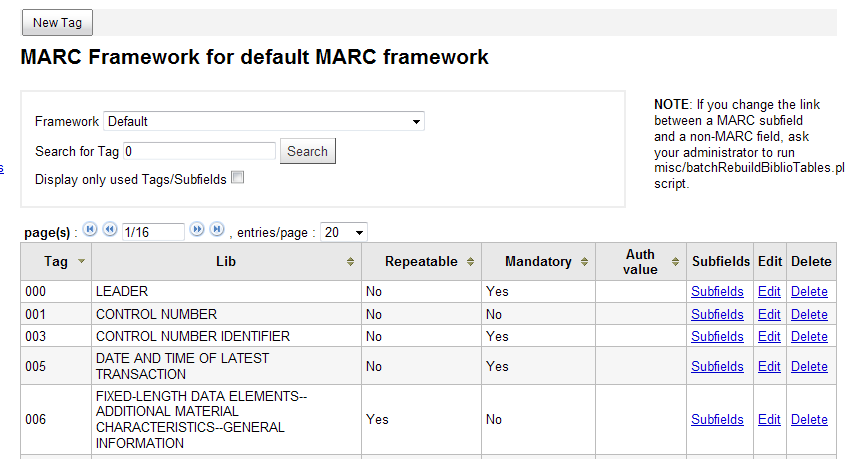Delete the CONTROL NUMBER IDENTIFIER tag
Screen dimensions: 847x459
click(809, 336)
